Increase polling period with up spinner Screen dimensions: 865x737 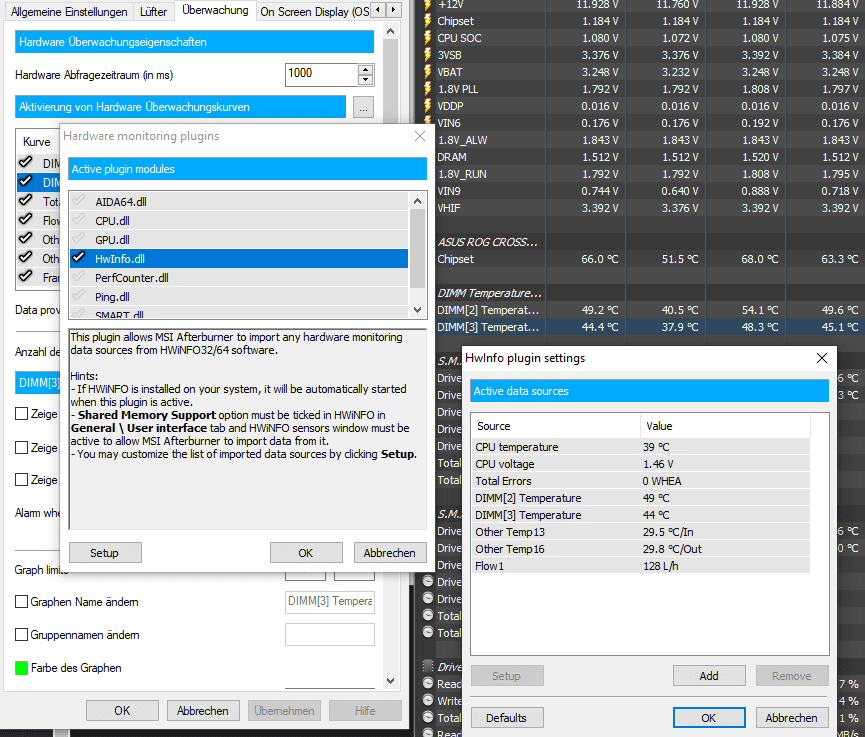click(365, 70)
